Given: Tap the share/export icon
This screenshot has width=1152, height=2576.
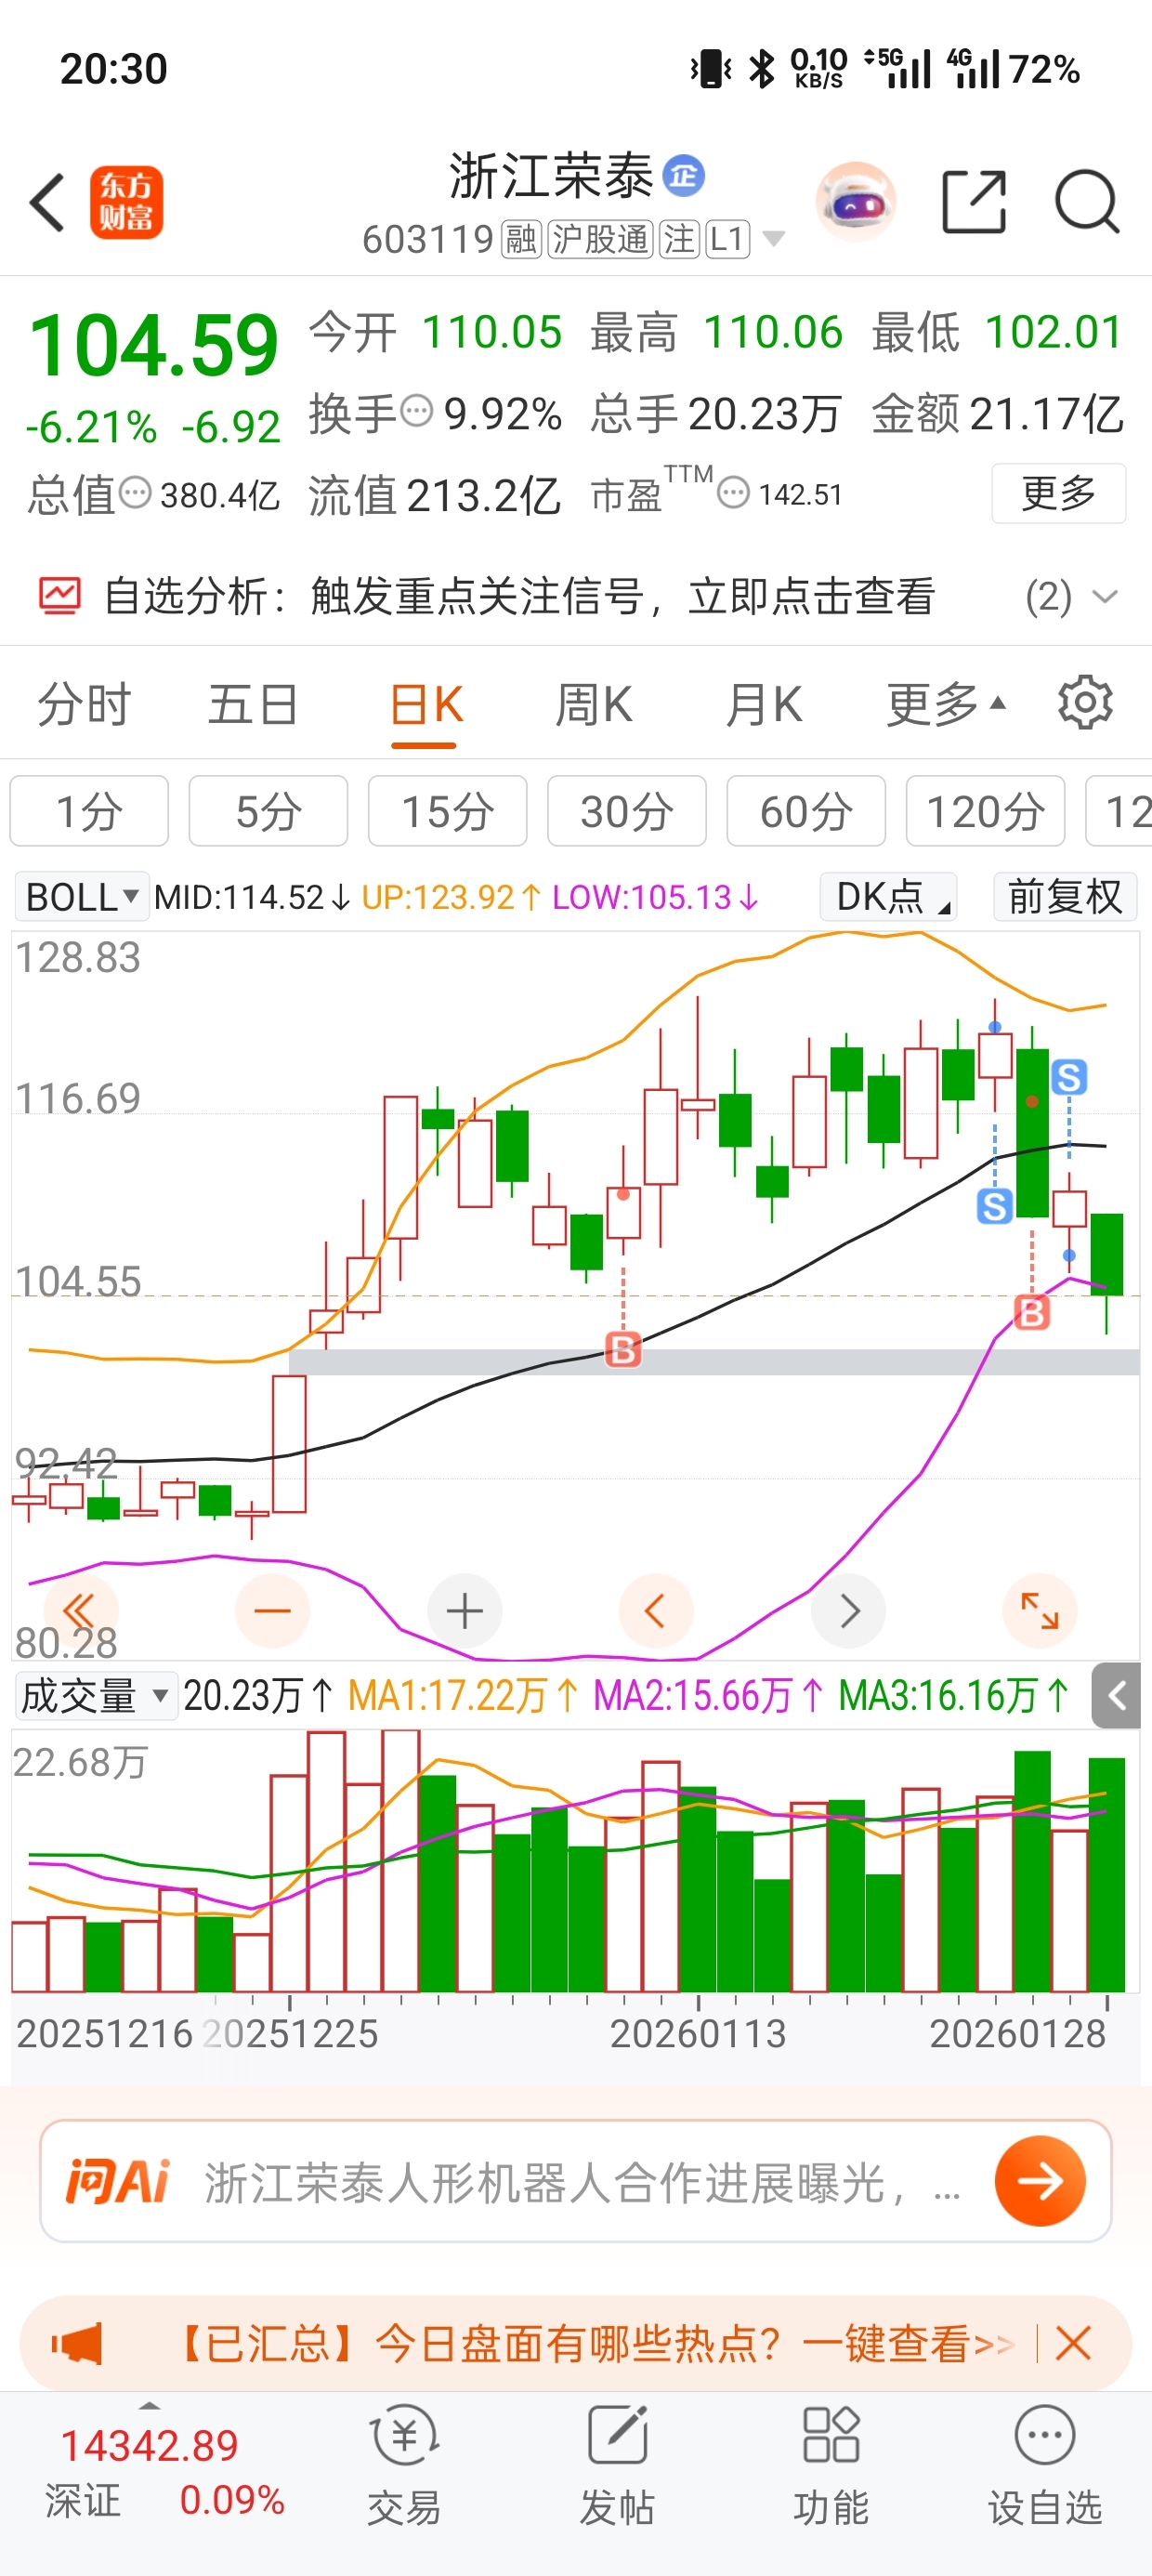Looking at the screenshot, I should [974, 202].
